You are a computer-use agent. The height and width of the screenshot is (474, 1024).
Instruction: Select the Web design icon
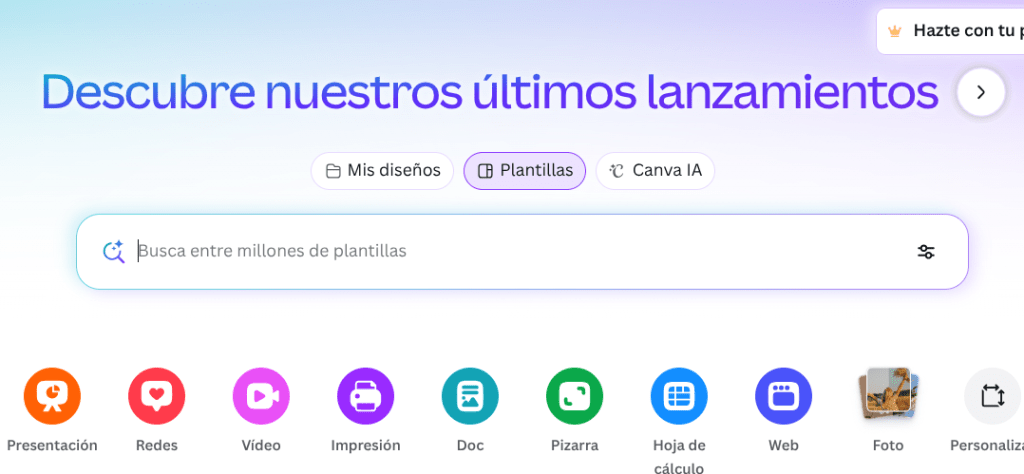pyautogui.click(x=783, y=396)
